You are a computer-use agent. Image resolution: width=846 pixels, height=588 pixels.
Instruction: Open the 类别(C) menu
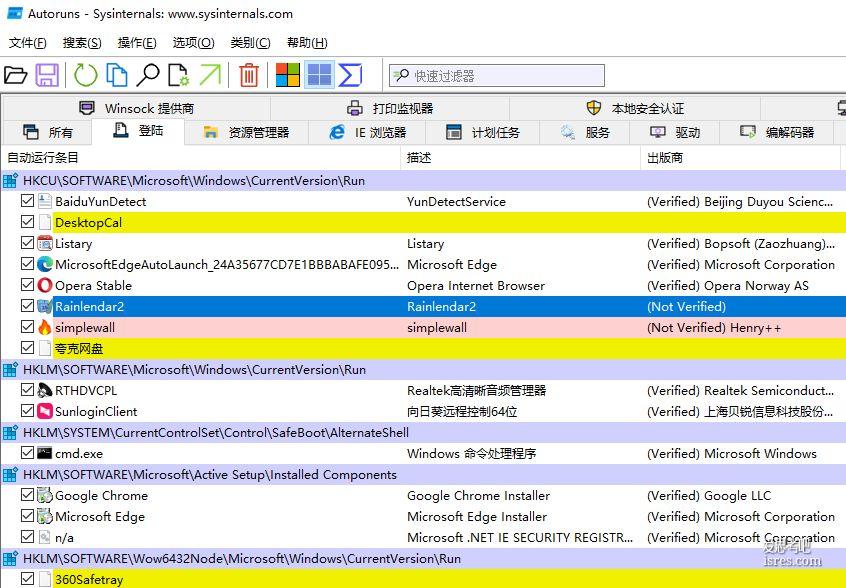(250, 43)
